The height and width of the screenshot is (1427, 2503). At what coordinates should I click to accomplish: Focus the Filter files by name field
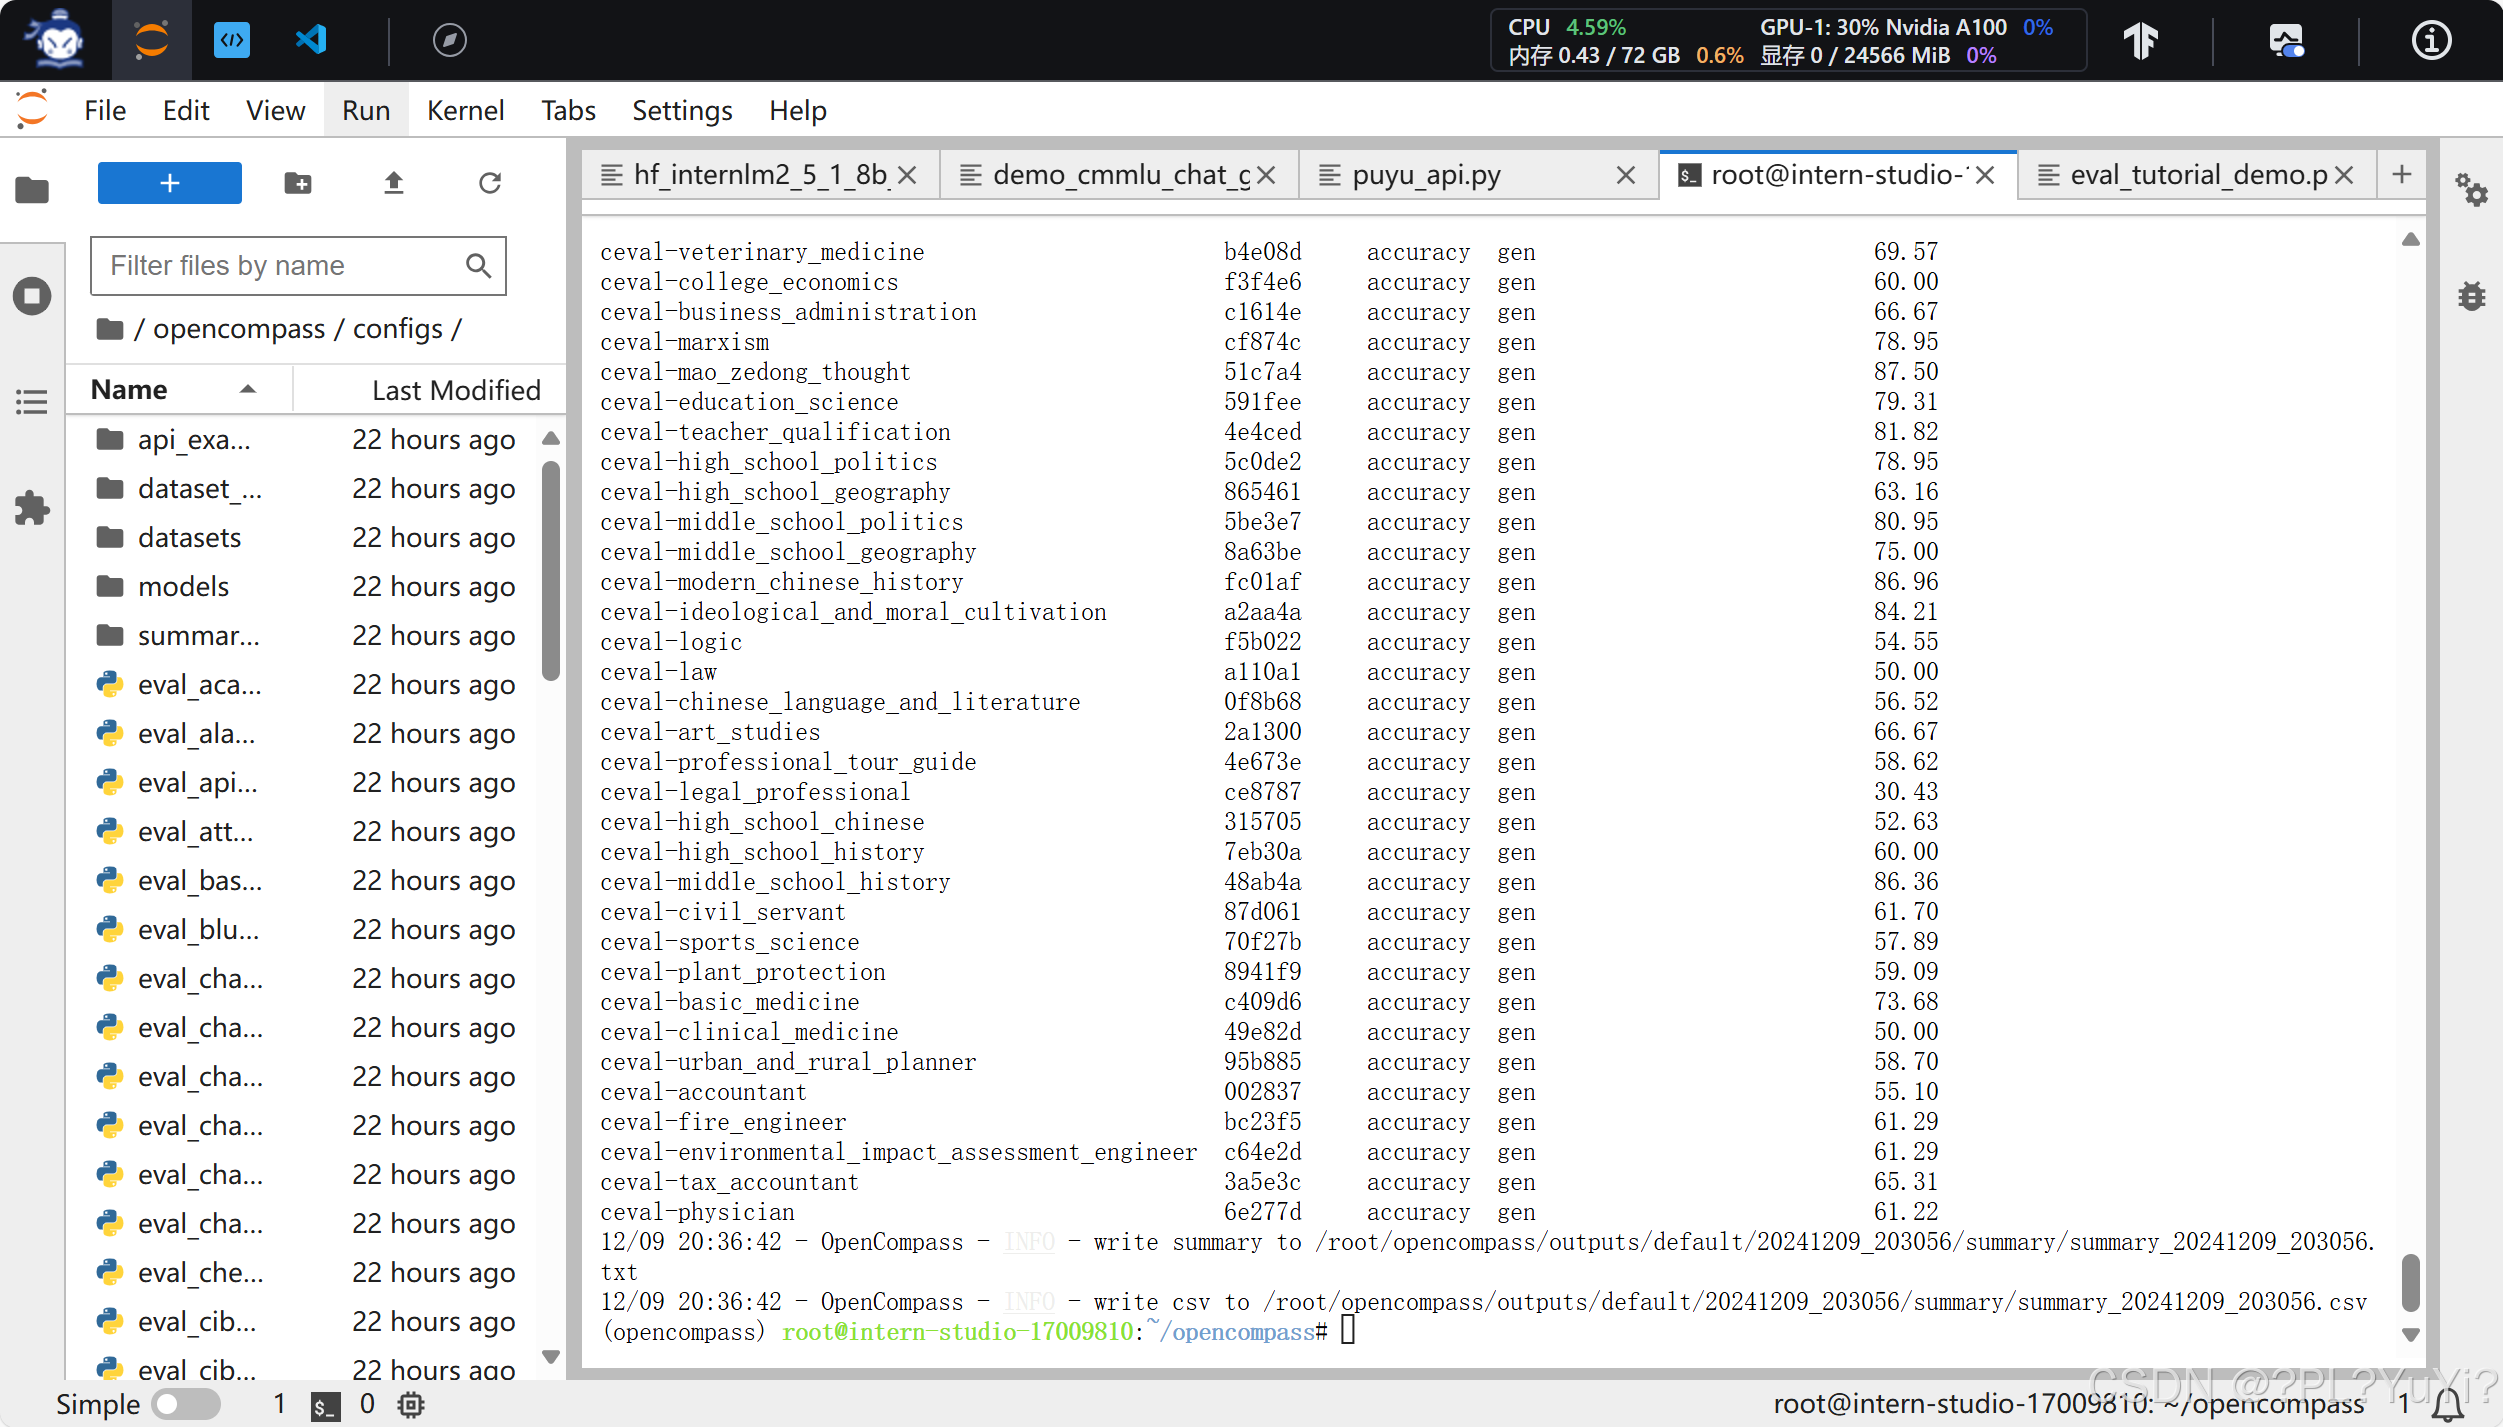point(280,266)
